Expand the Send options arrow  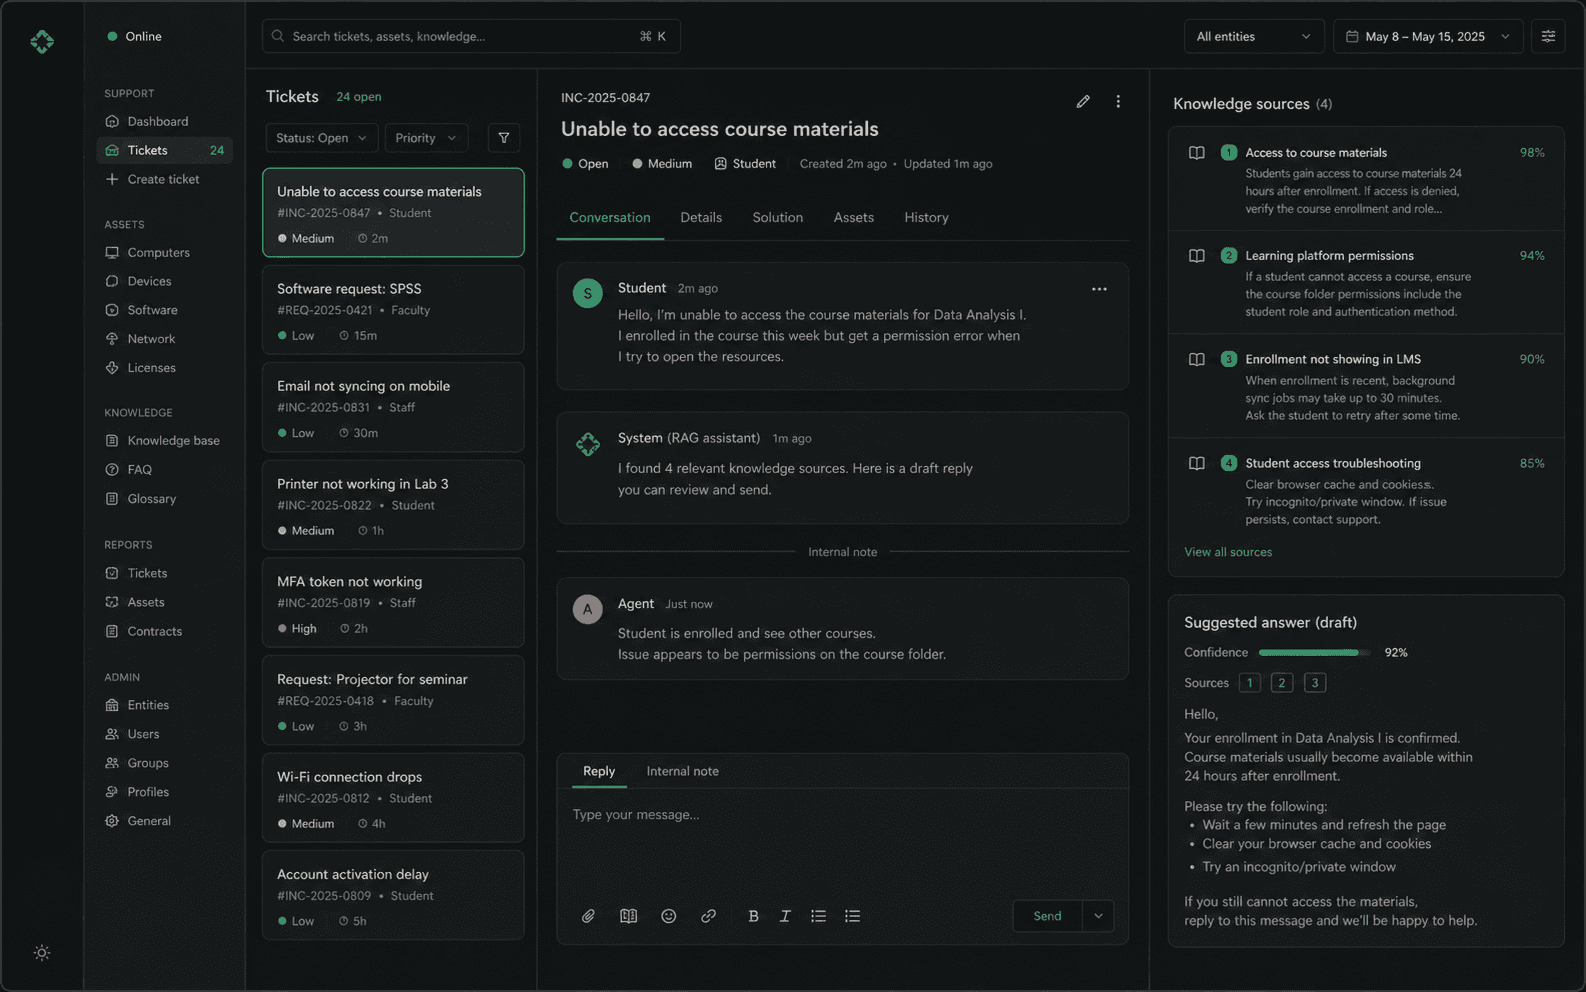[1098, 916]
